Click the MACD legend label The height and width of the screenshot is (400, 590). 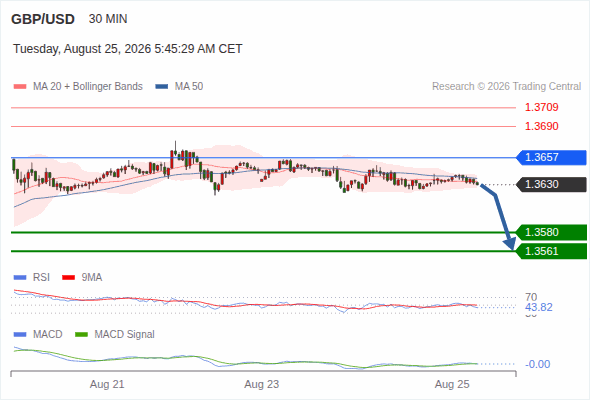tap(48, 335)
